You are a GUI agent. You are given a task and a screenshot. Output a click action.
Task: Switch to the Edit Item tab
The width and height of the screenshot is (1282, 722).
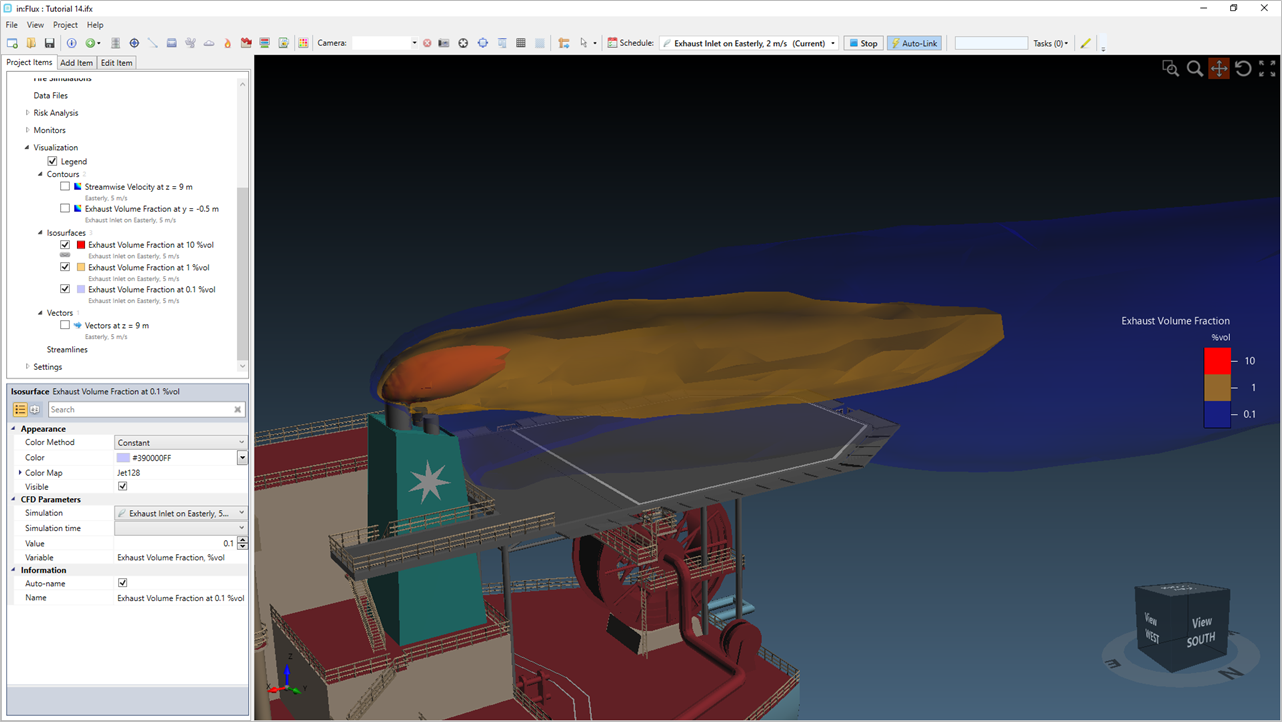point(116,63)
